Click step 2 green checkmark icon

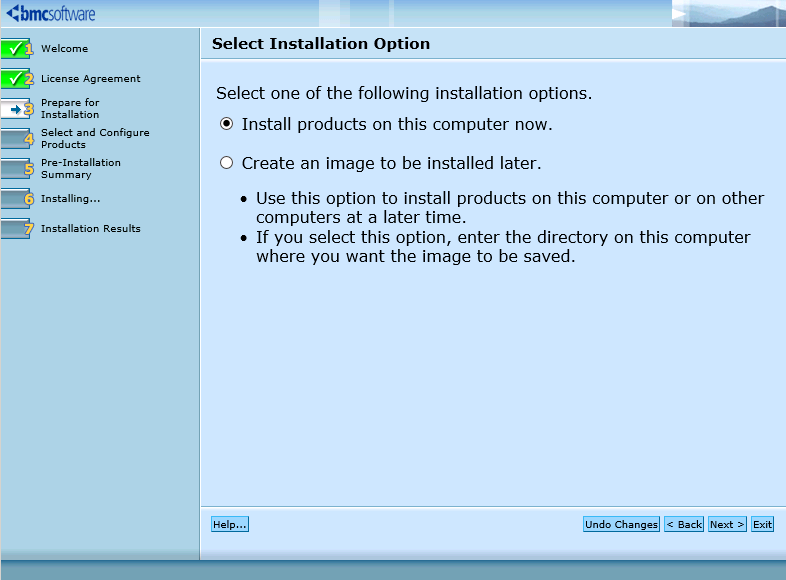click(x=17, y=79)
